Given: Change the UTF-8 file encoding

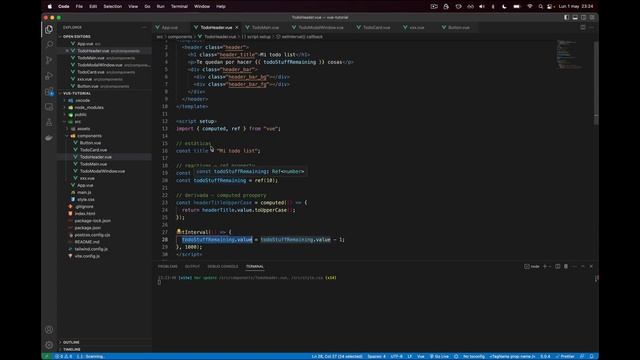Looking at the screenshot, I should coord(396,356).
